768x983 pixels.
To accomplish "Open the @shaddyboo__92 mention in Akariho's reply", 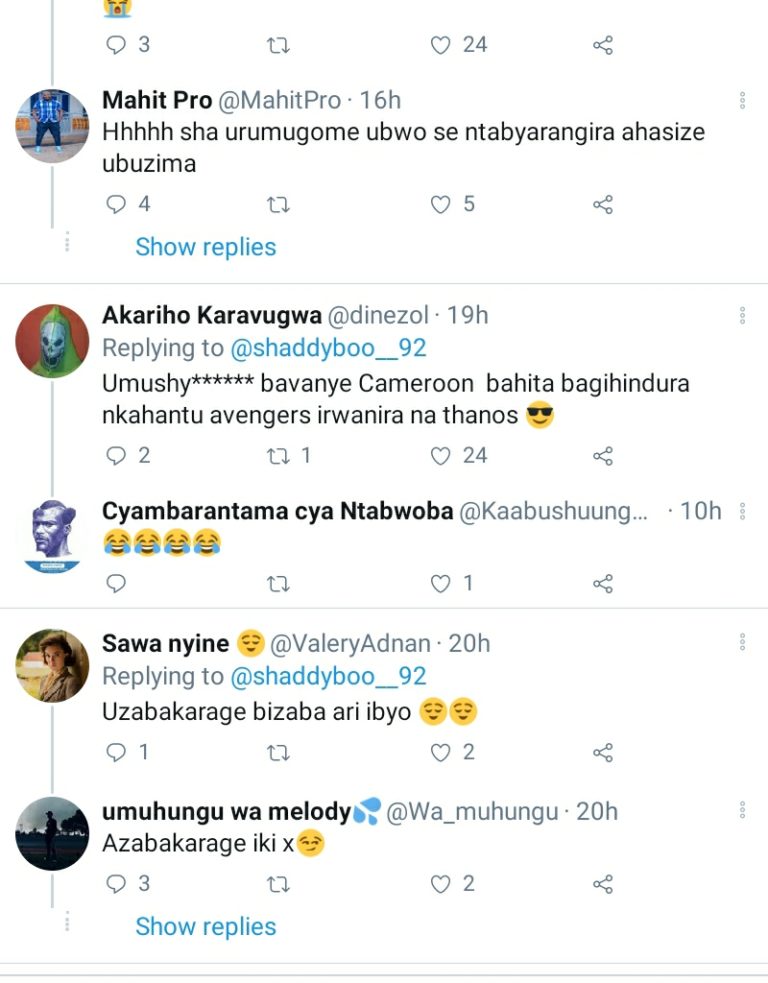I will (328, 348).
